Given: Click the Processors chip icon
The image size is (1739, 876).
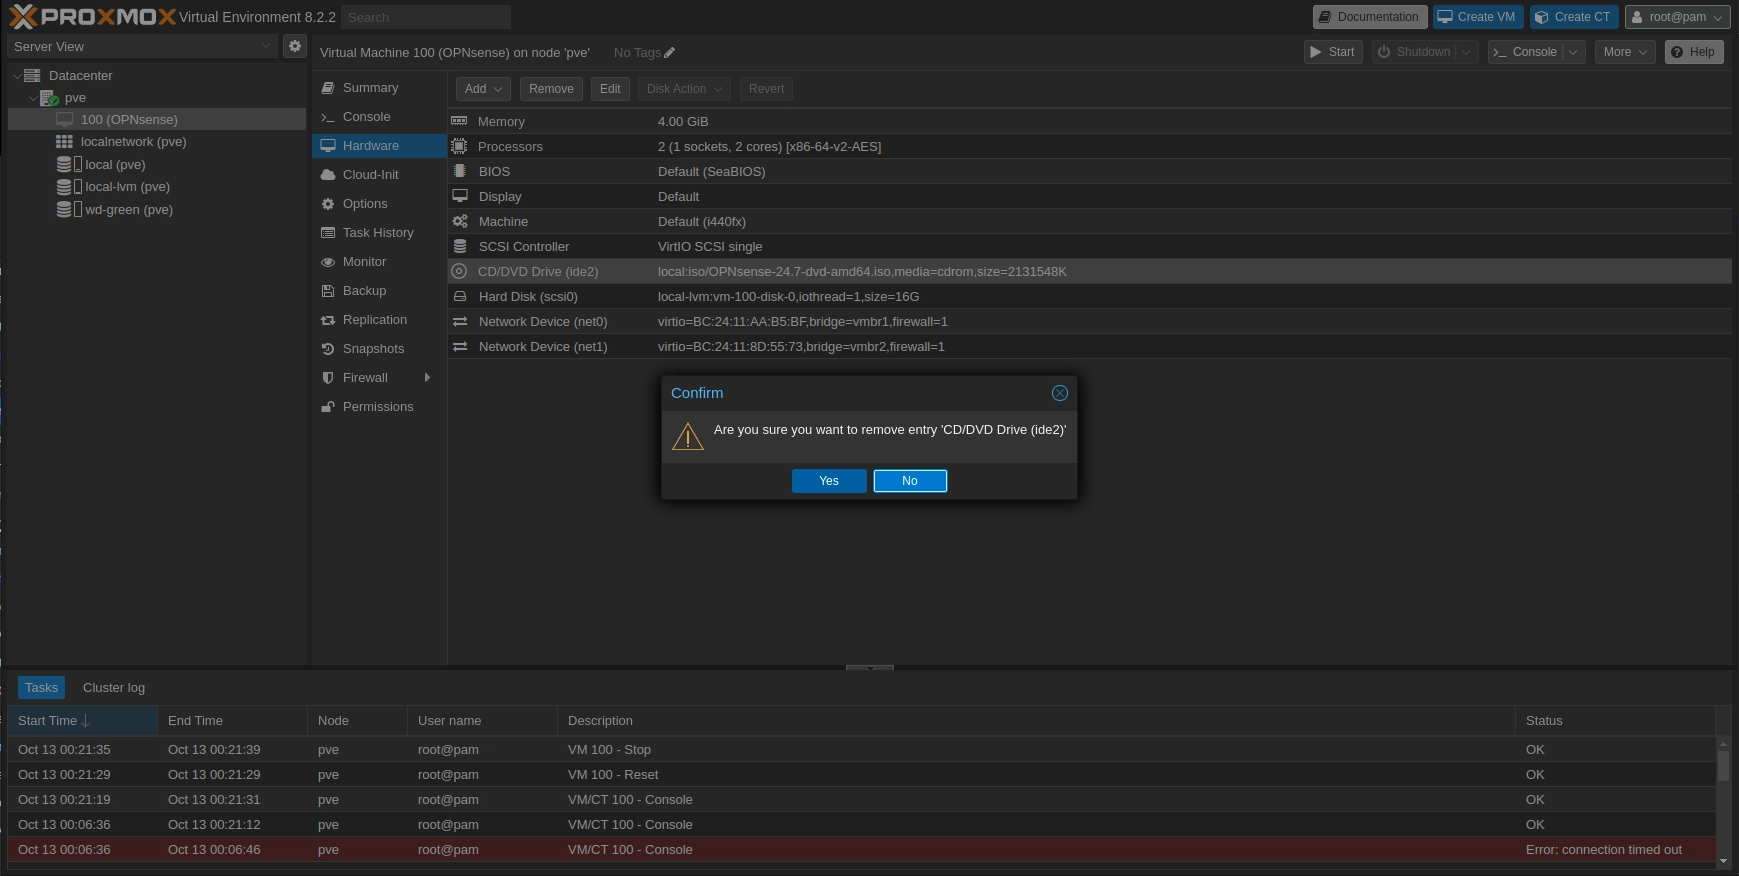Looking at the screenshot, I should coord(459,146).
